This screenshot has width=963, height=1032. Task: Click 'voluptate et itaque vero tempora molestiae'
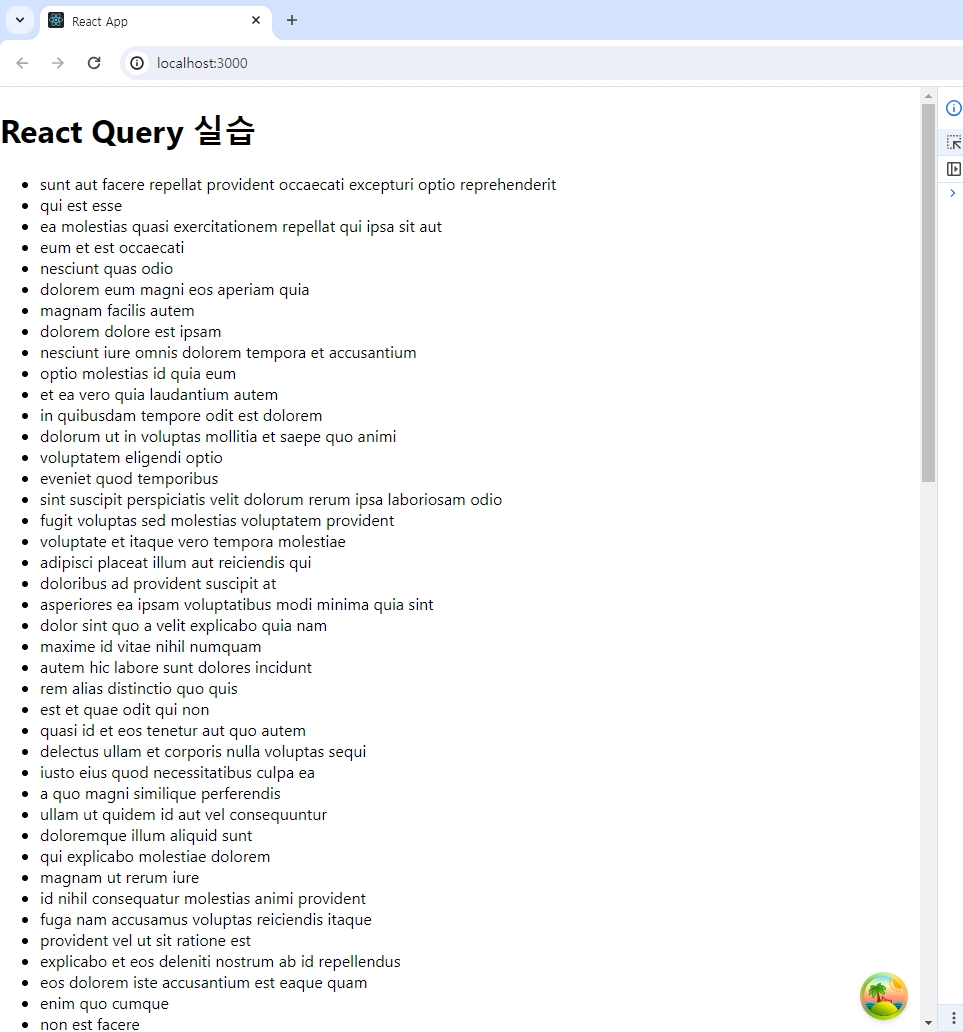(193, 542)
